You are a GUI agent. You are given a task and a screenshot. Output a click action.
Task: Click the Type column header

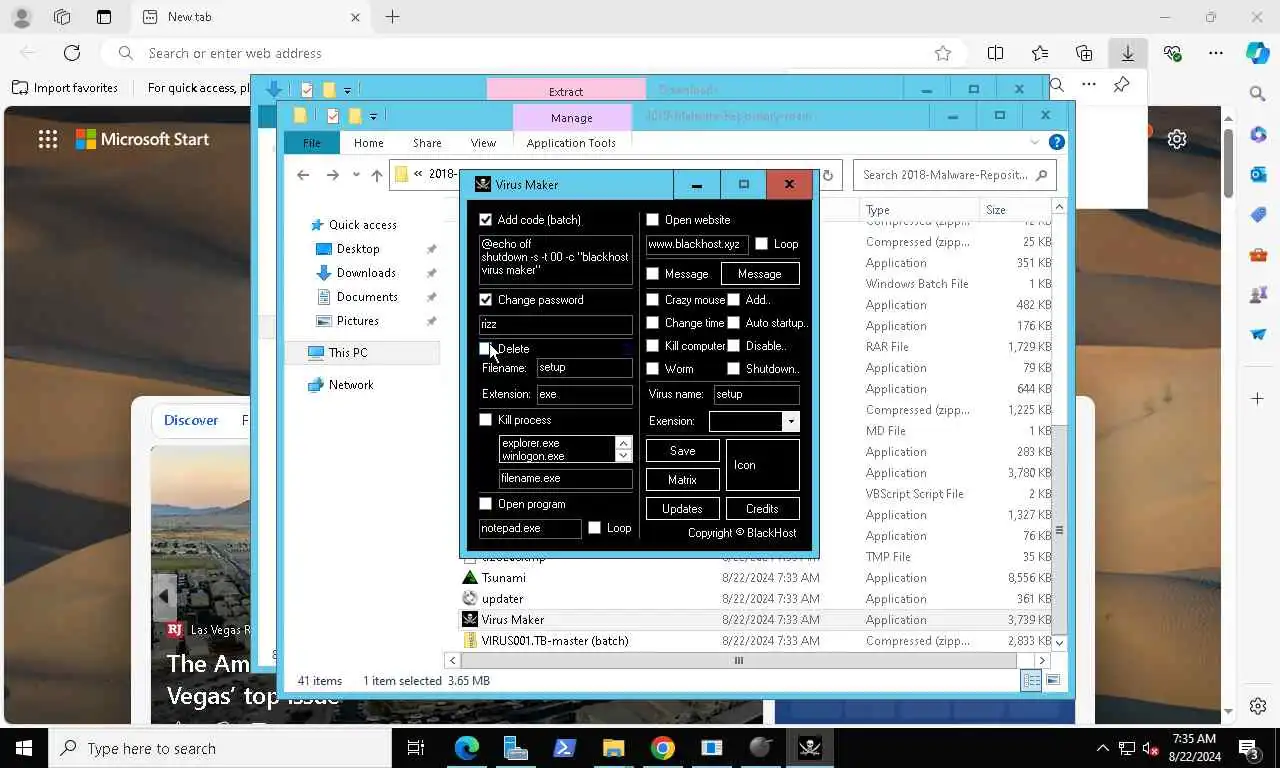tap(919, 210)
